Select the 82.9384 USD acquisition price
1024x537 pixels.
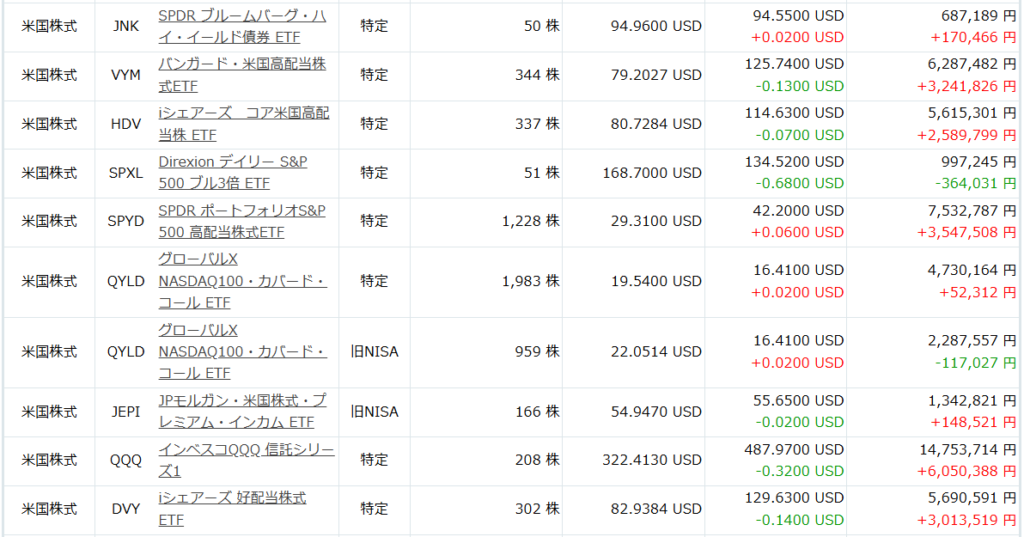[656, 509]
